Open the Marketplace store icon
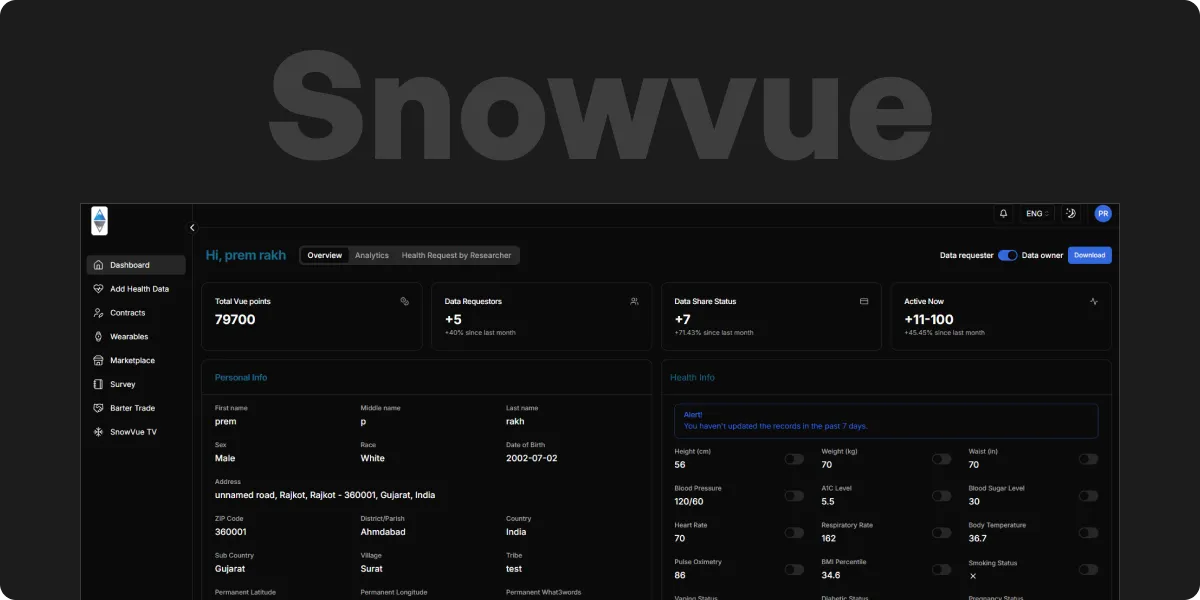Image resolution: width=1200 pixels, height=600 pixels. (x=98, y=360)
